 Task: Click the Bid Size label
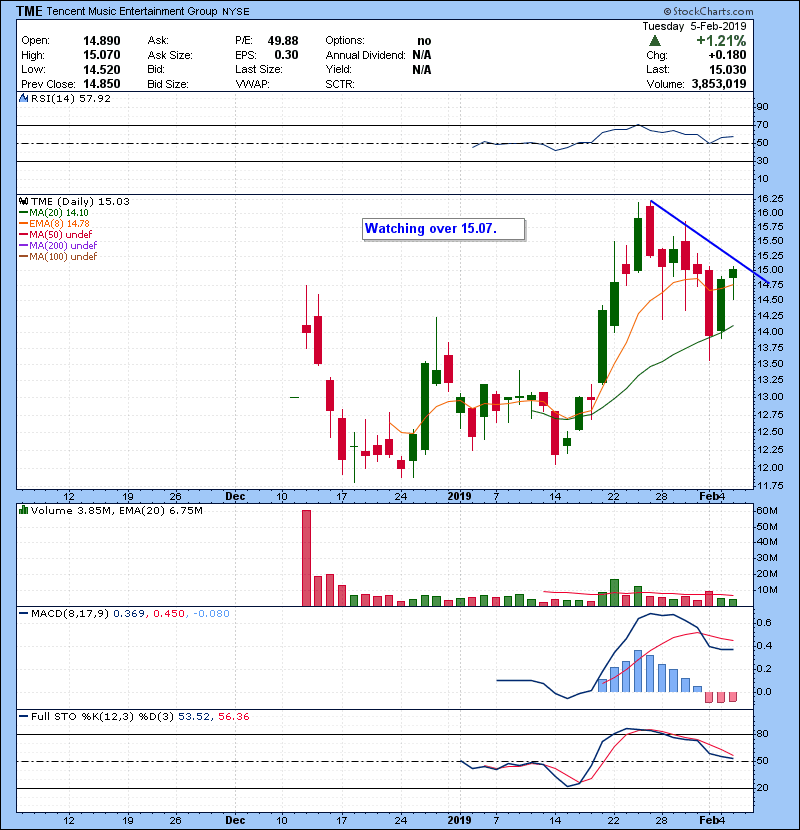[x=168, y=84]
